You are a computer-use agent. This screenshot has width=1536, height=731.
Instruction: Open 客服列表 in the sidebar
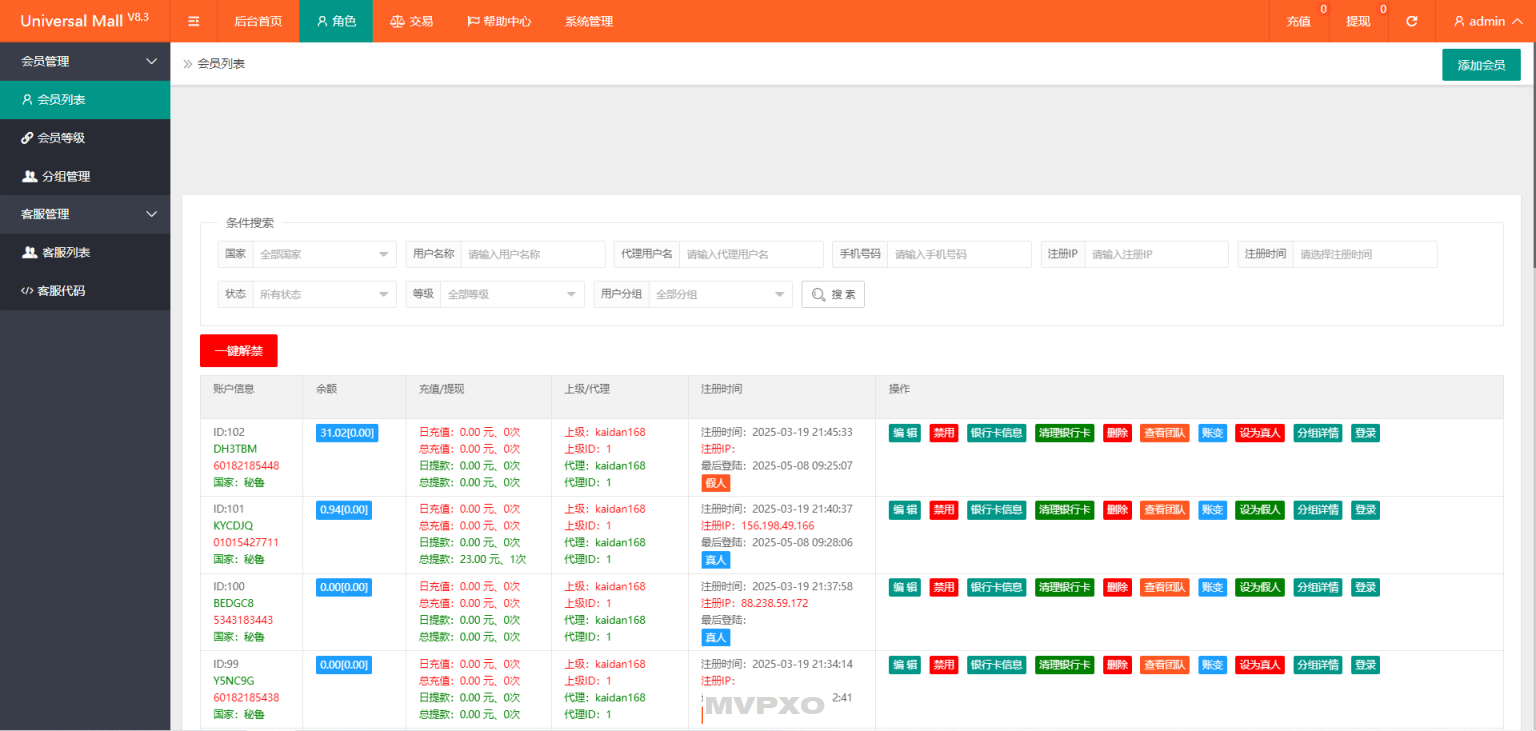tap(85, 252)
